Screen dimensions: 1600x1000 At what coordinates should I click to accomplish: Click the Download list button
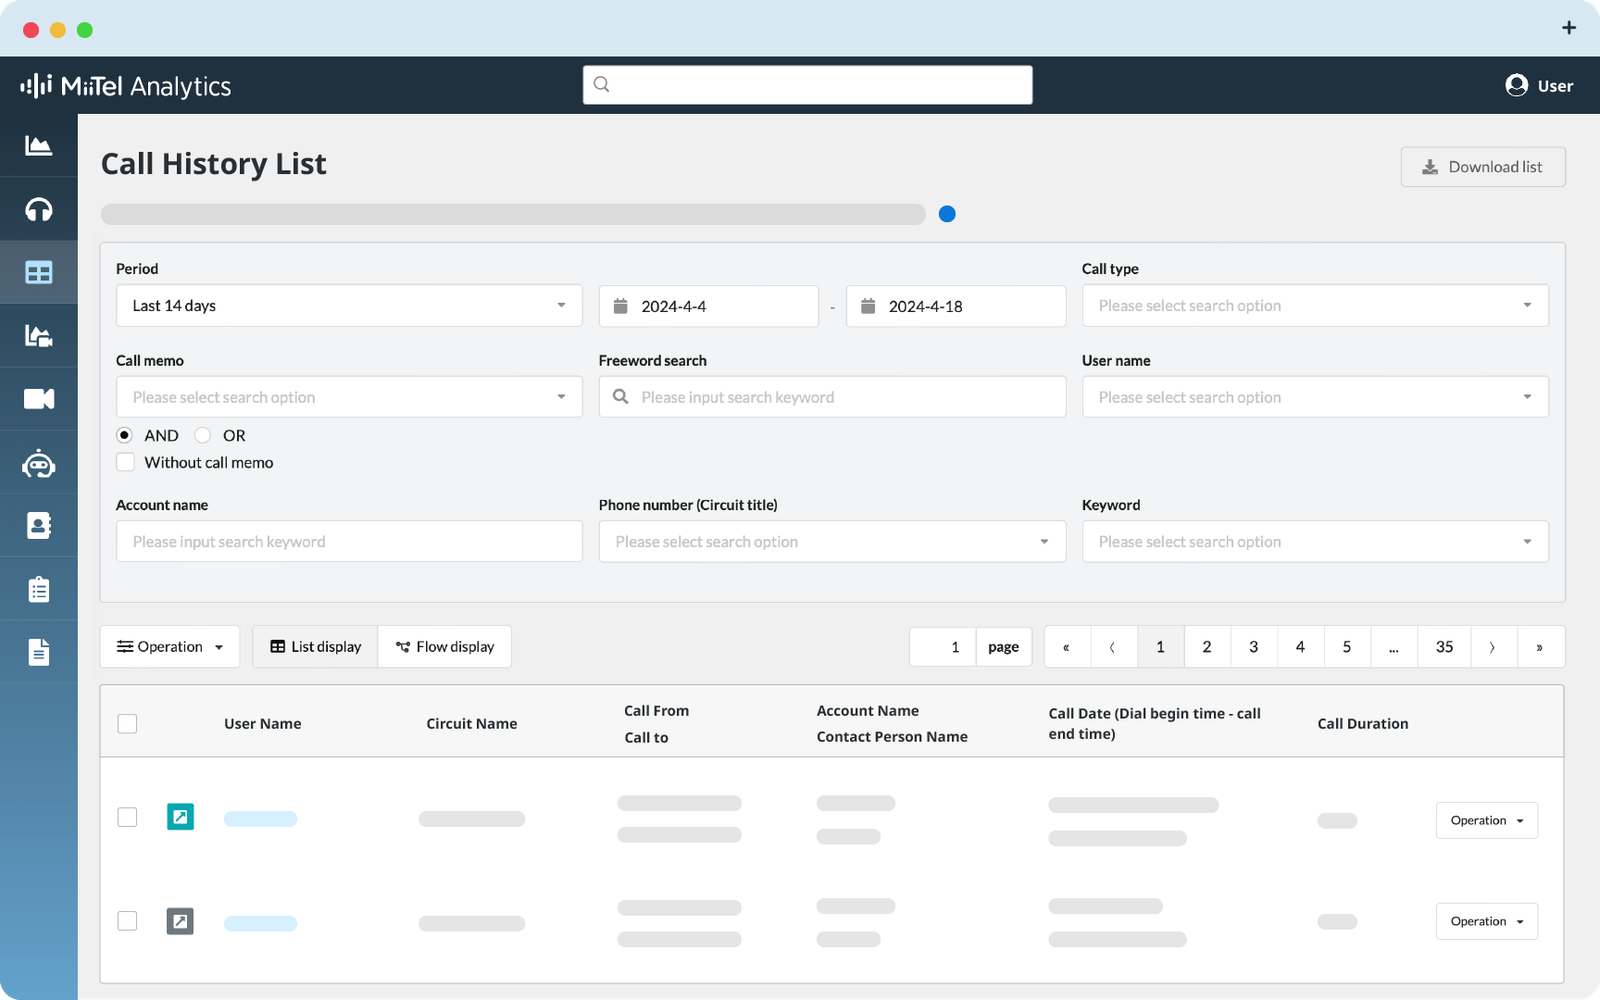click(1482, 167)
